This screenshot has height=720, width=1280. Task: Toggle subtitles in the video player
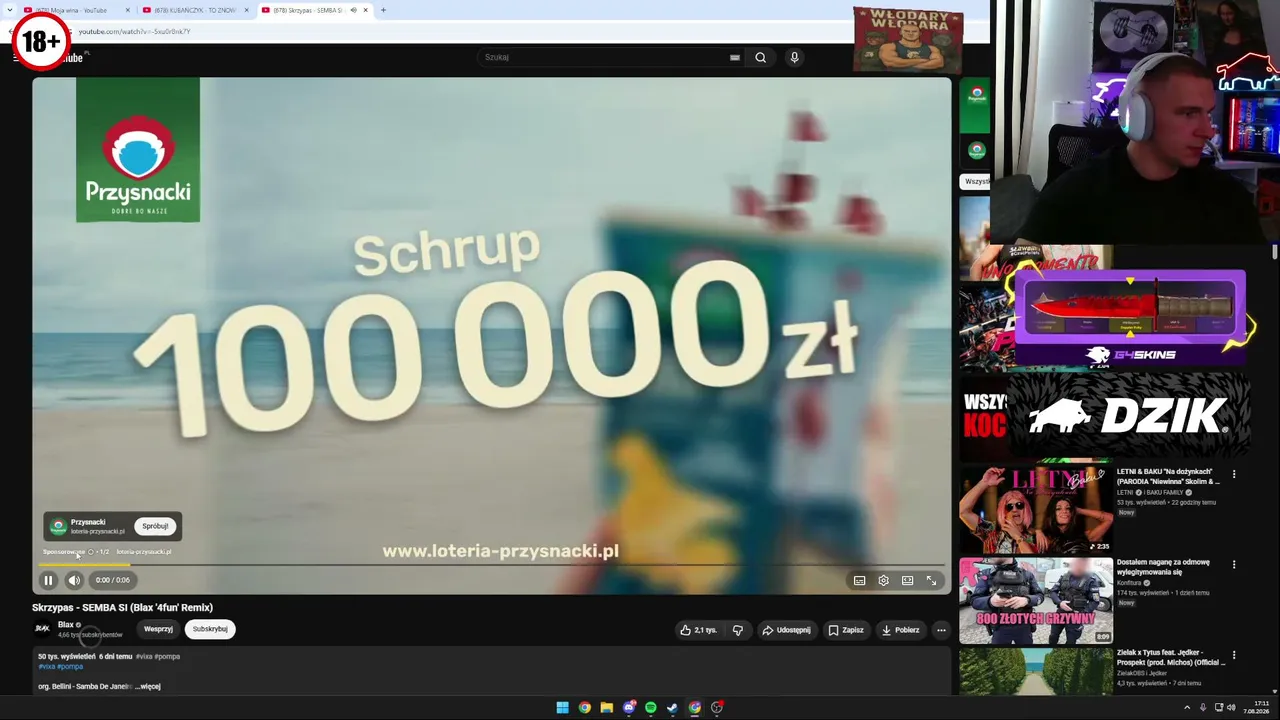pos(859,580)
